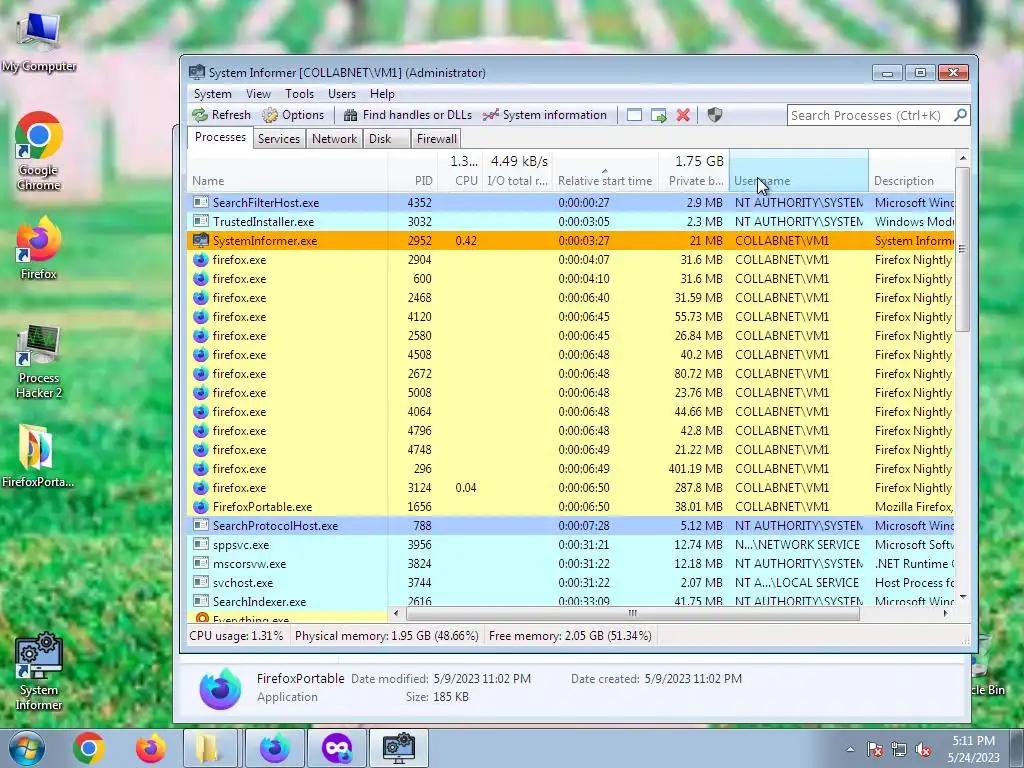Open the Help menu
This screenshot has width=1024, height=768.
click(x=382, y=93)
